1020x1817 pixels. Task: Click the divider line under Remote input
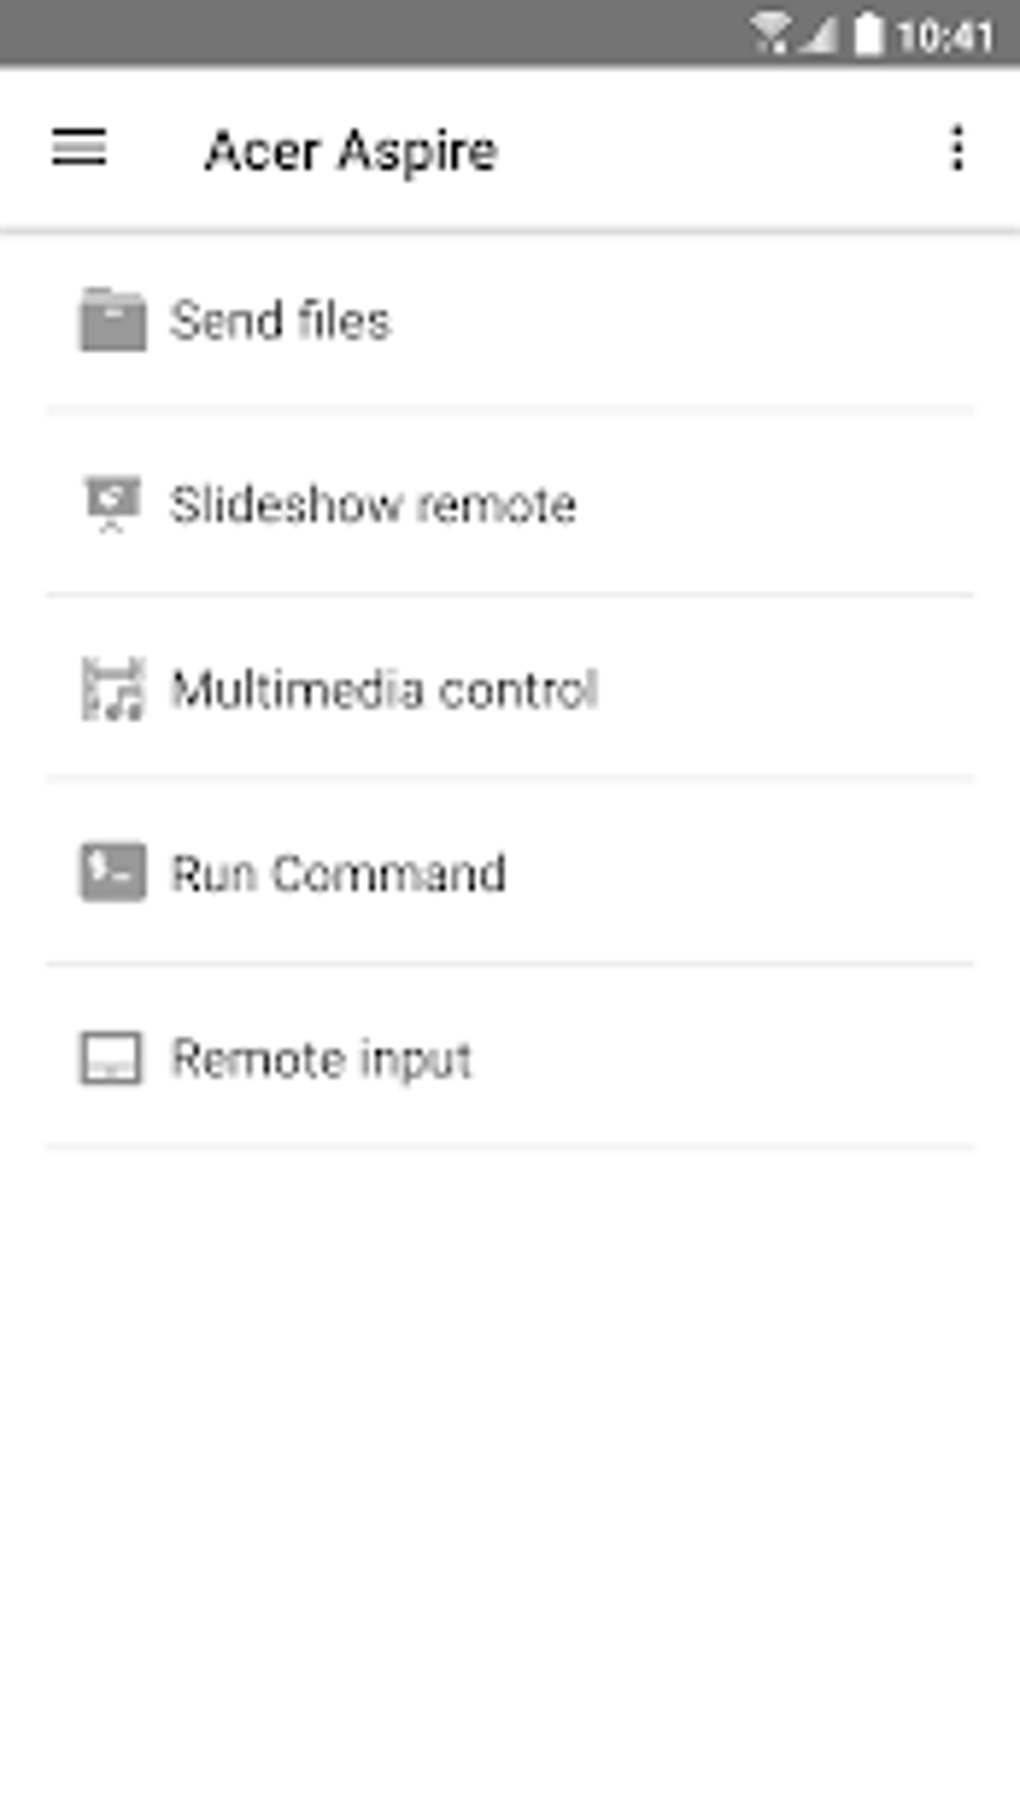click(x=510, y=1147)
